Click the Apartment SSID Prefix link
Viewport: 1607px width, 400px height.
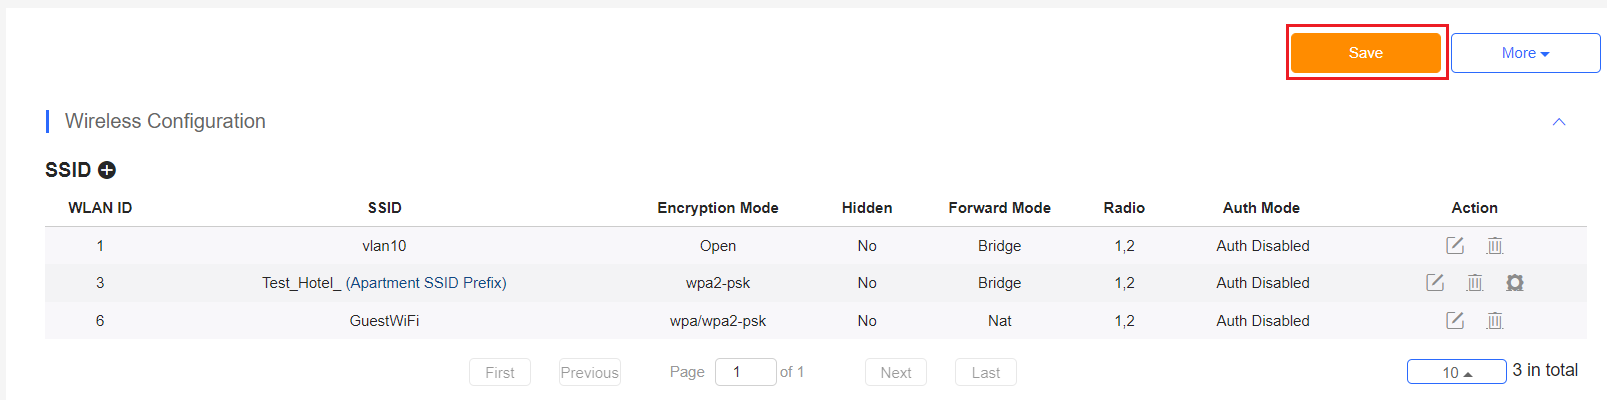(x=426, y=283)
